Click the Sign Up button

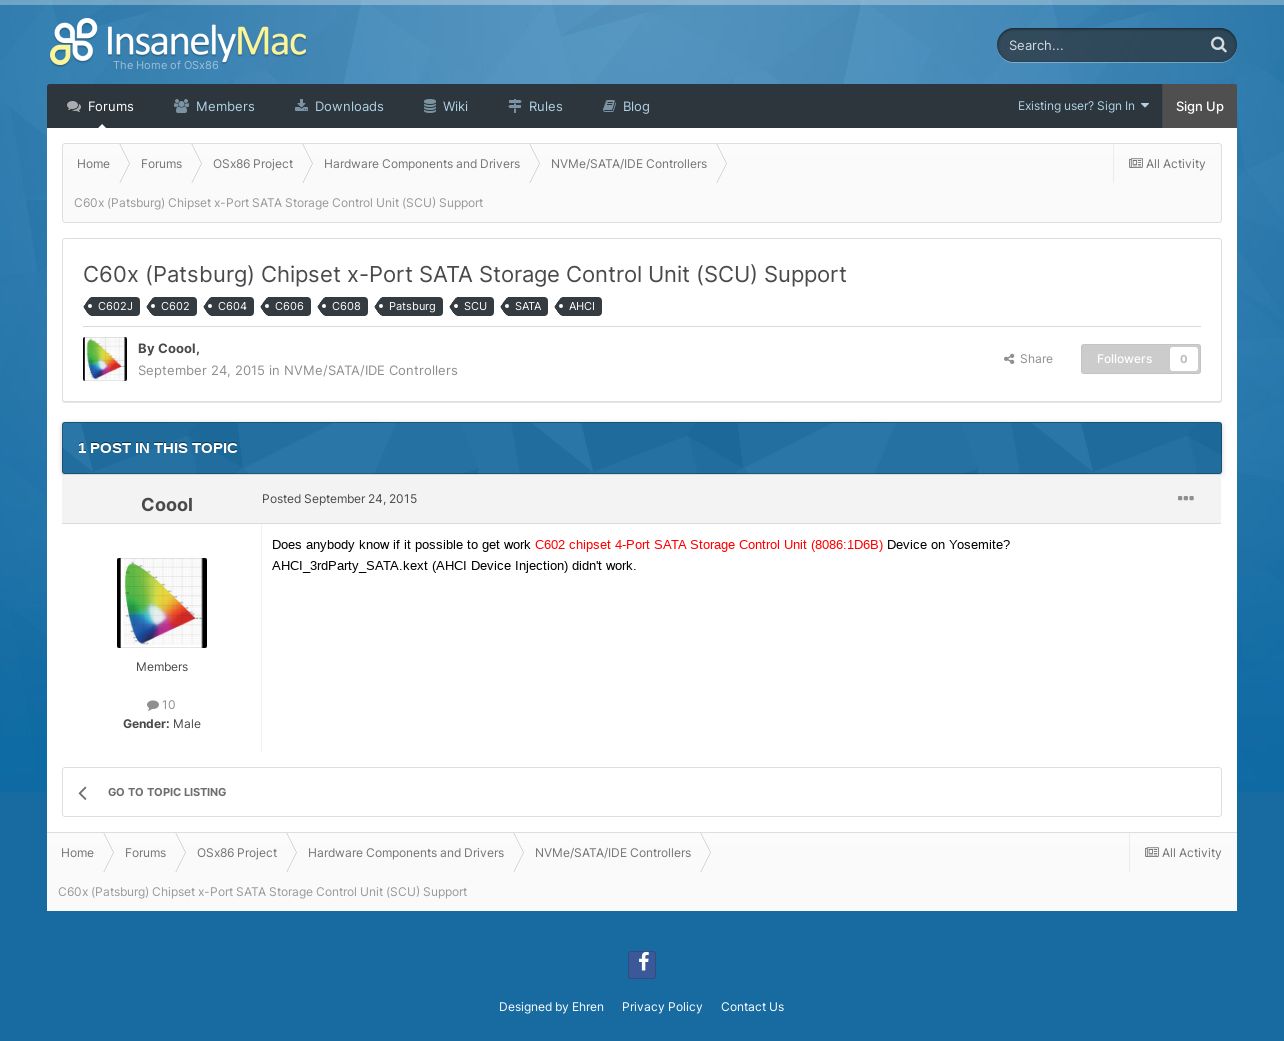pyautogui.click(x=1199, y=106)
